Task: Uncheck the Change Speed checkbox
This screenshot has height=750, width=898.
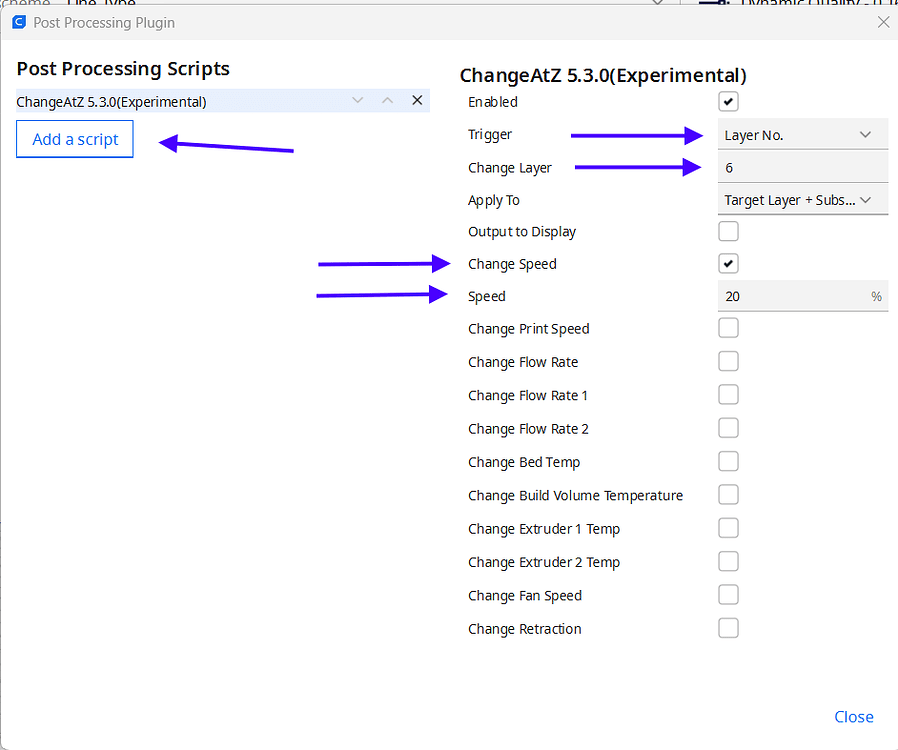Action: pos(729,264)
